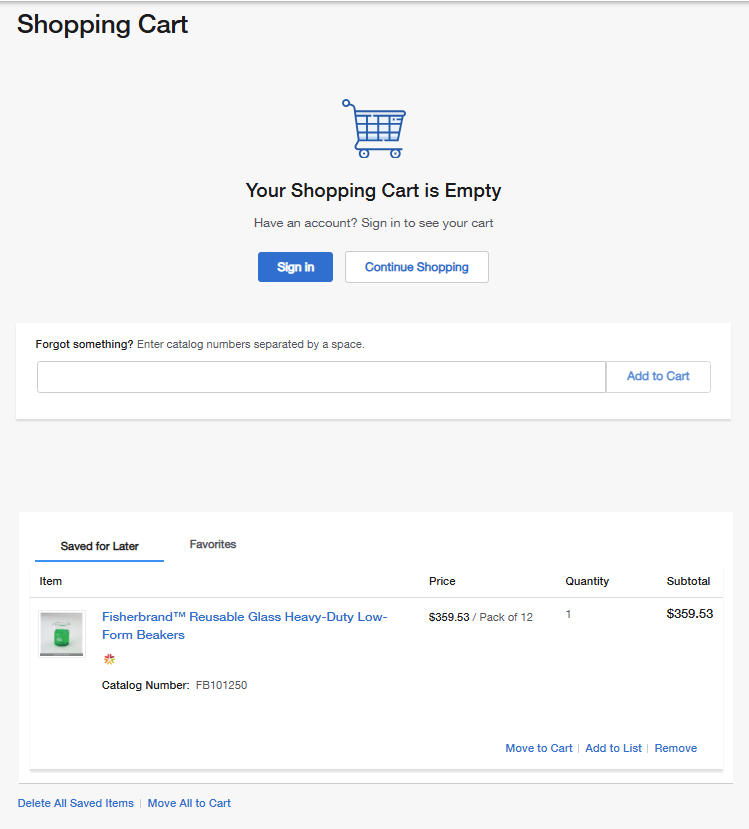Select catalog number FB101250 text
Image resolution: width=749 pixels, height=829 pixels.
[x=221, y=685]
